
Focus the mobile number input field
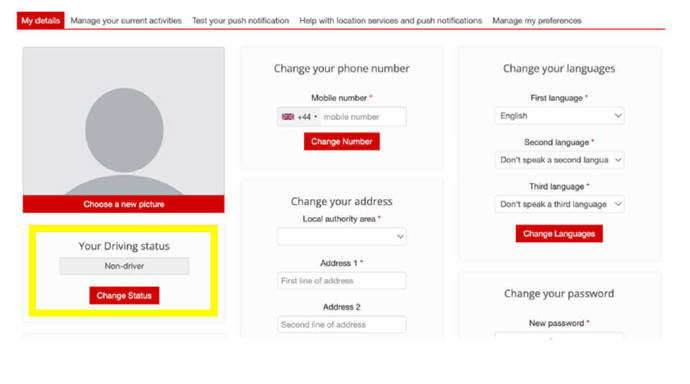pos(363,117)
